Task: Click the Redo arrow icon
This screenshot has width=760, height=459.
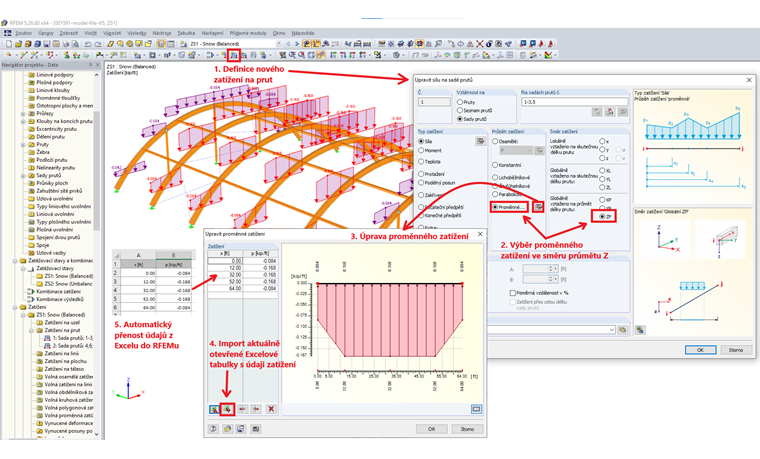Action: (x=97, y=44)
